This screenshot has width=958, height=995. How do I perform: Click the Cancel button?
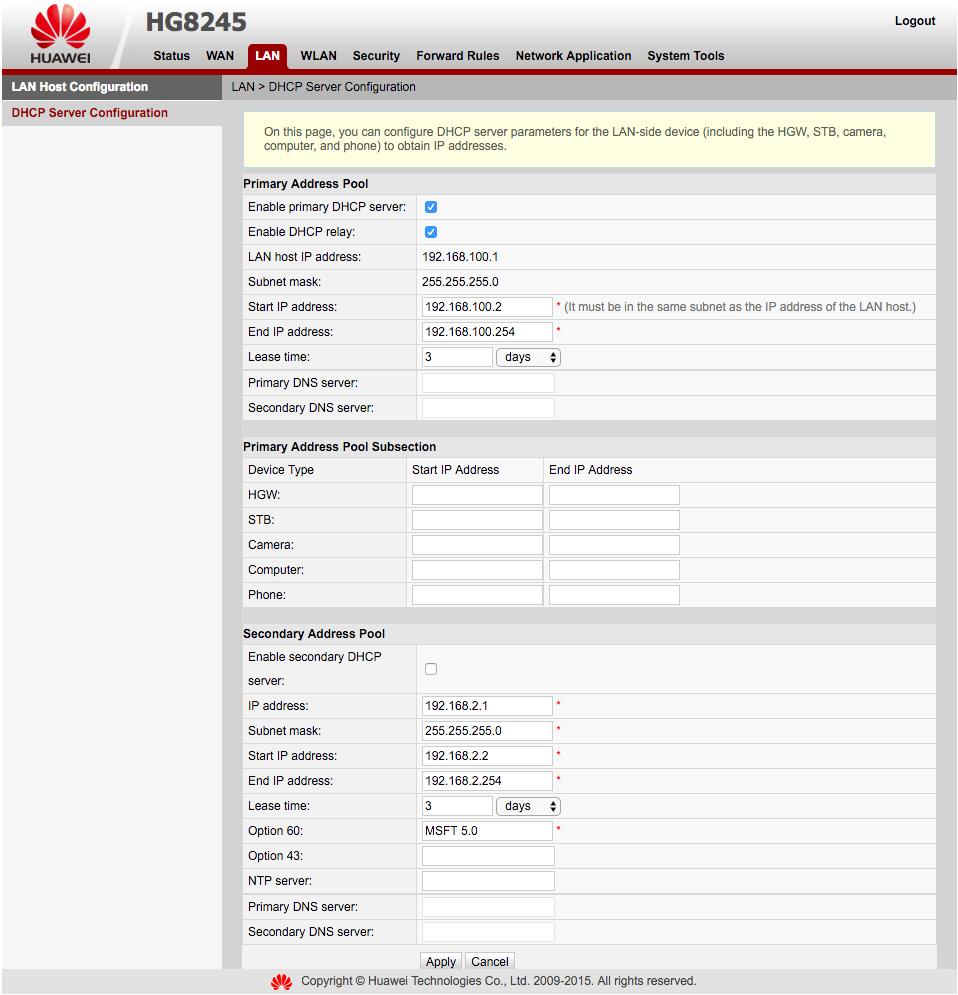pos(489,961)
